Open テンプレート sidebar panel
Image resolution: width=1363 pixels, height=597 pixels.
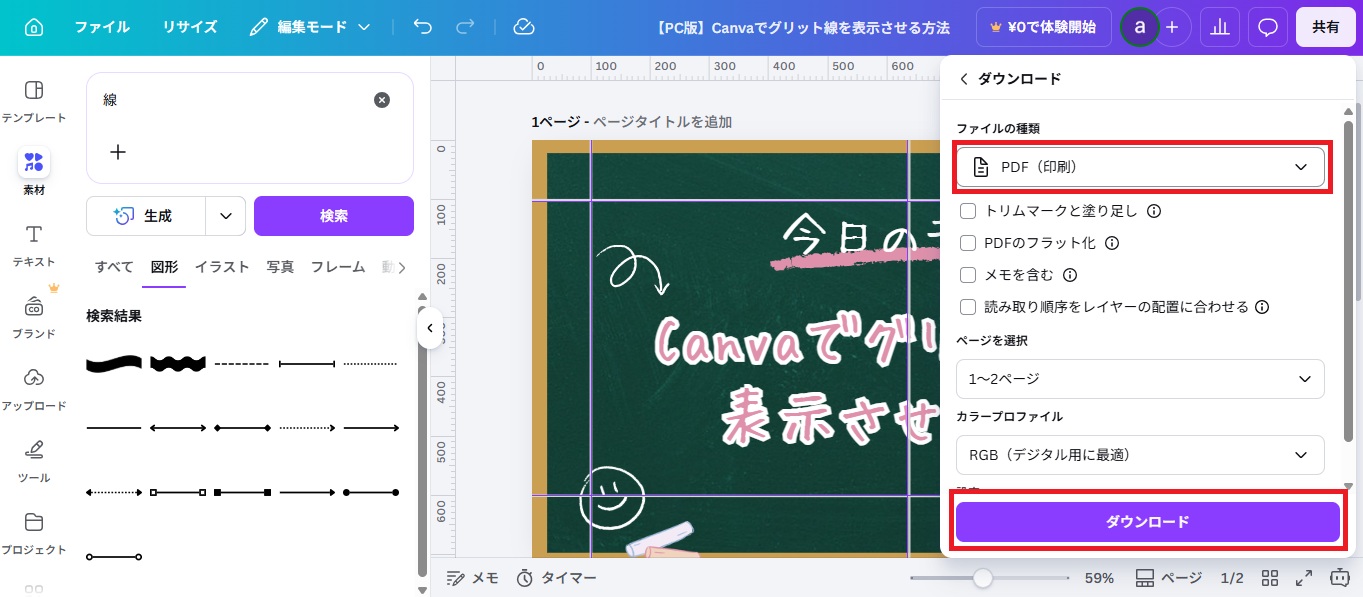34,101
